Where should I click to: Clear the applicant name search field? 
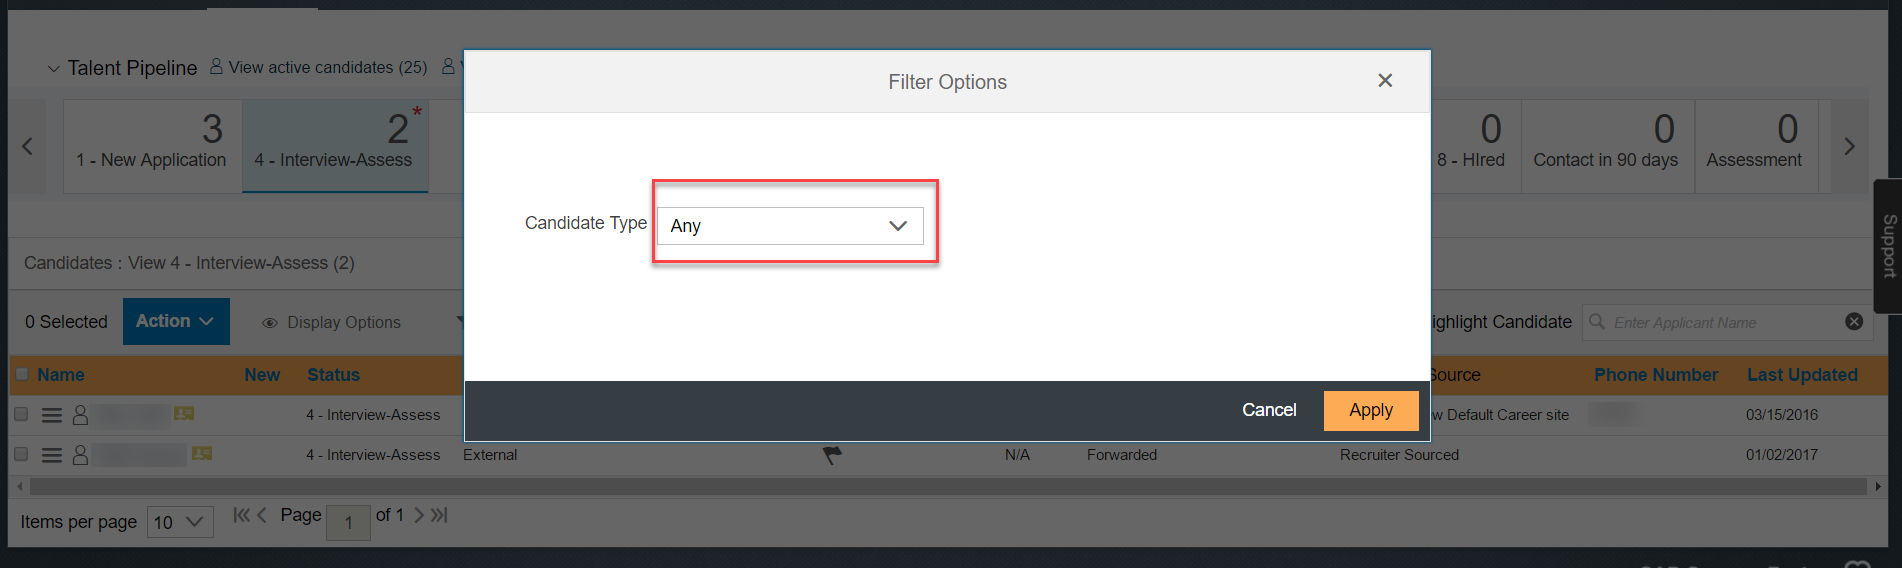(x=1854, y=322)
